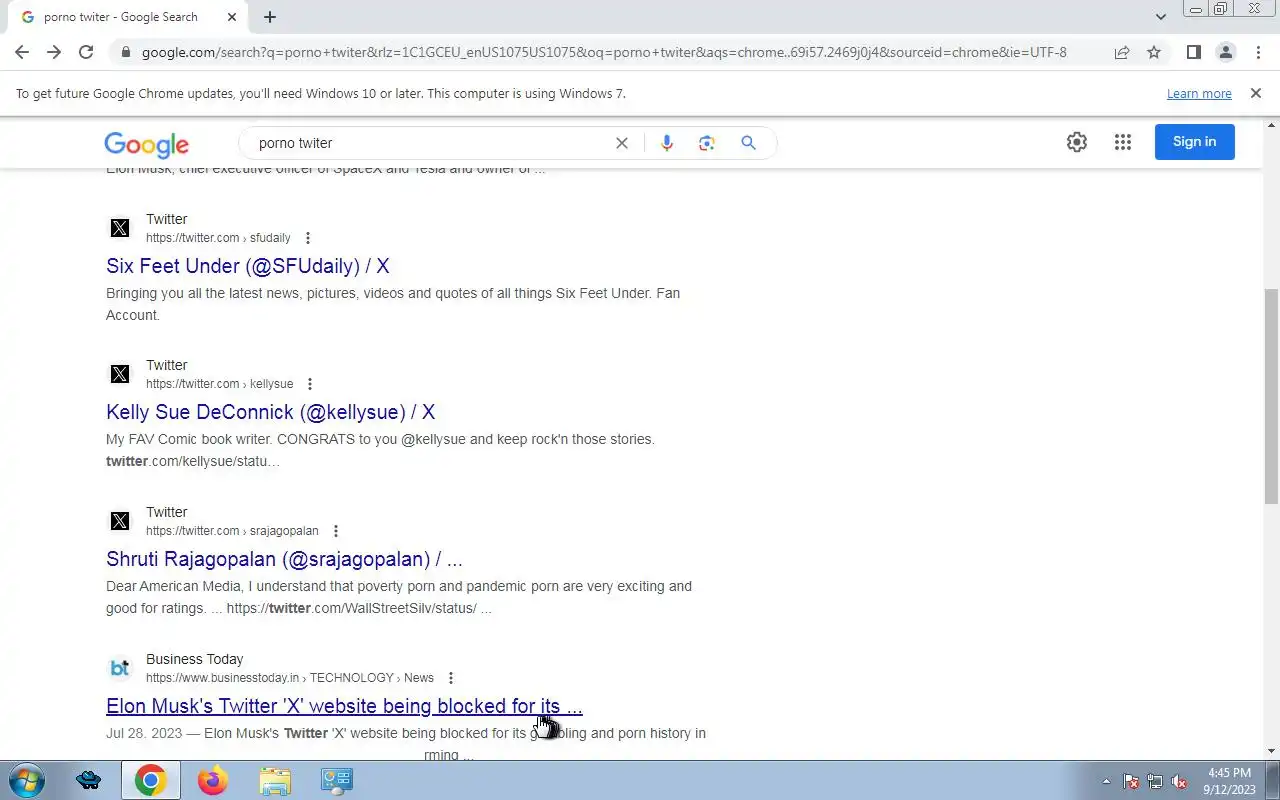This screenshot has width=1280, height=800.
Task: Click X favicon beside the srajagopalan result
Action: coord(120,521)
